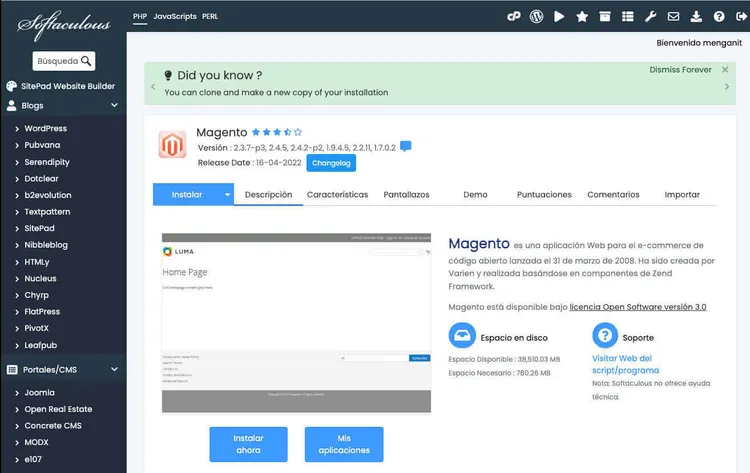
Task: Open the Pantallazos tab
Action: pyautogui.click(x=406, y=195)
